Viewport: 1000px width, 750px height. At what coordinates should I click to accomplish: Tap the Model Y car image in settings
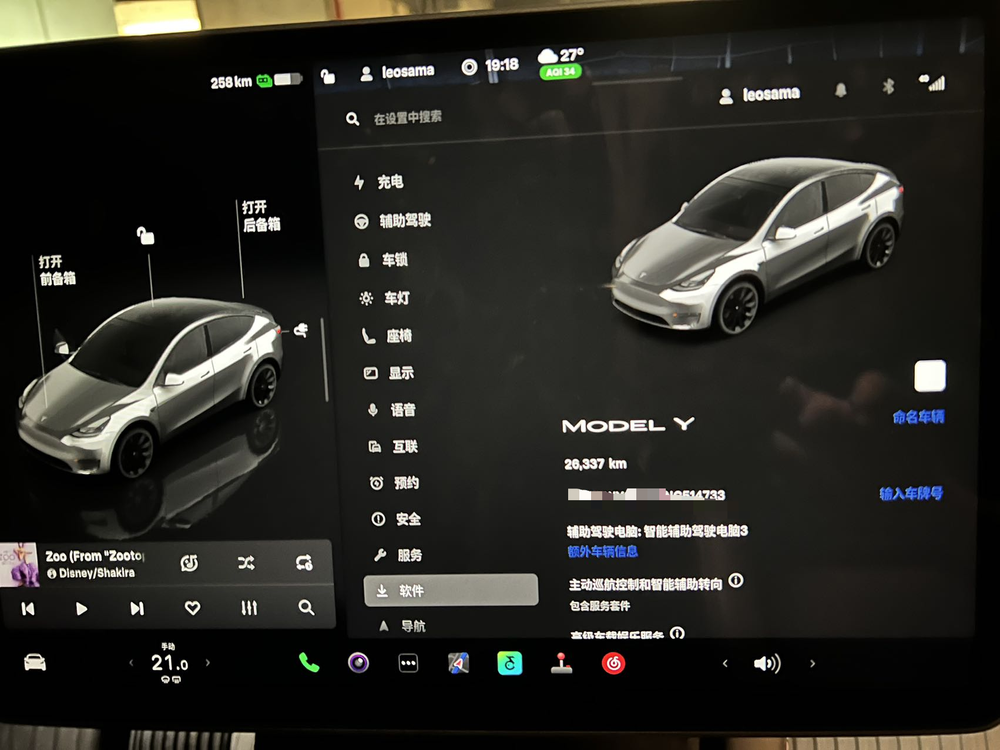[758, 246]
